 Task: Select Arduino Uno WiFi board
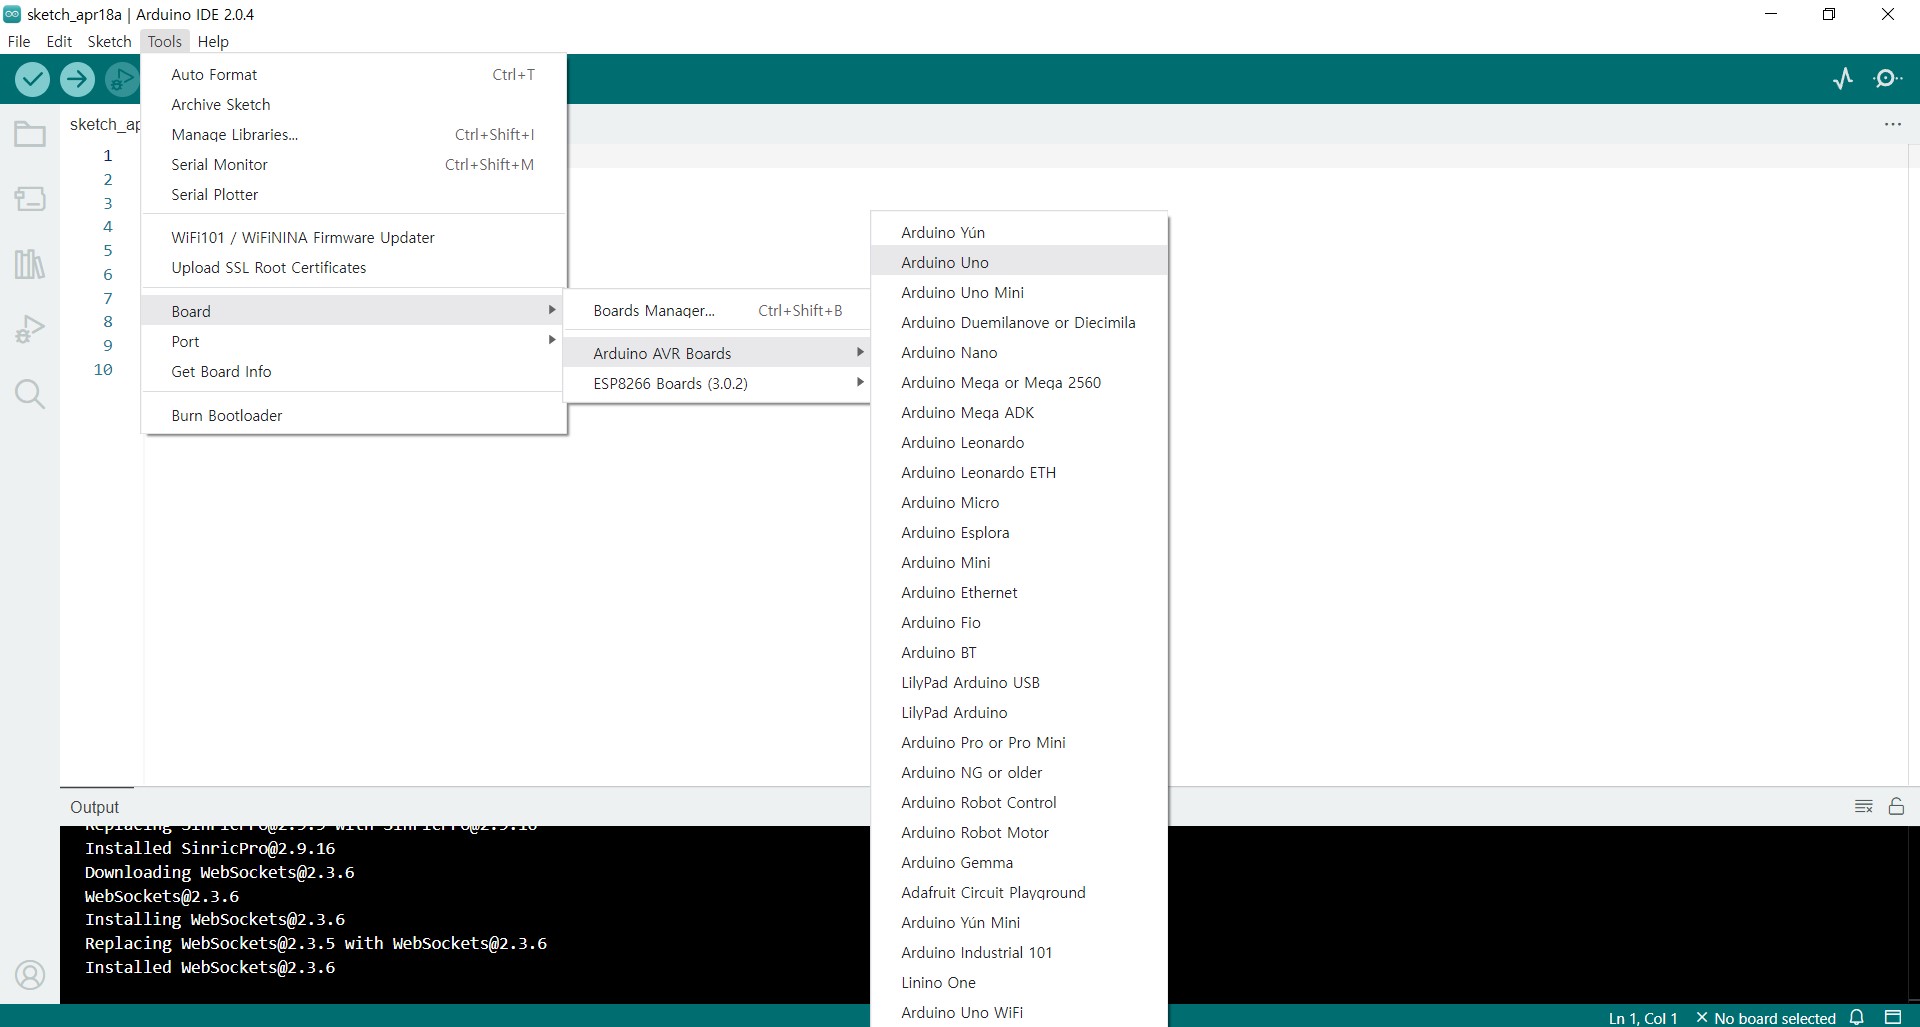tap(1019, 1012)
